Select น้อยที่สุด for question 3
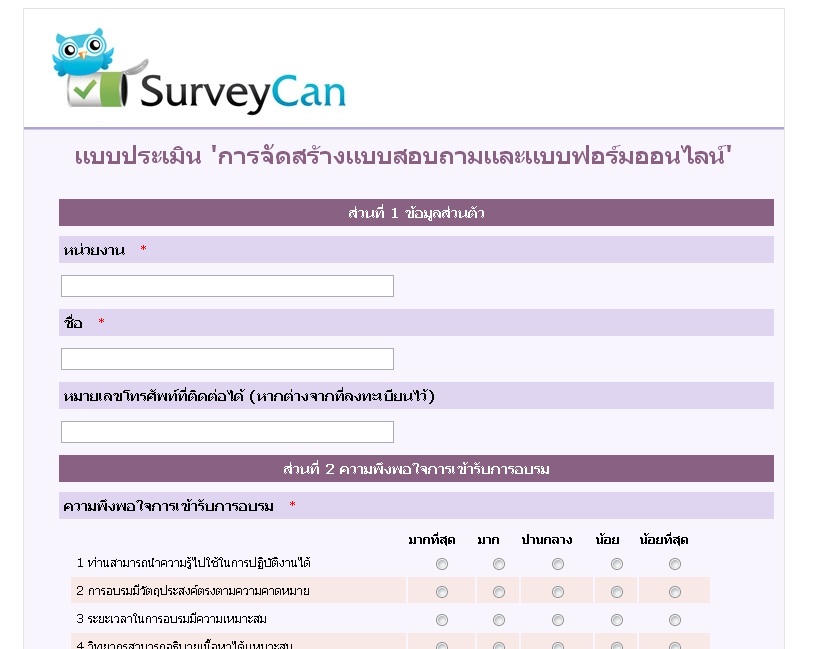Viewport: 814px width, 649px height. (x=675, y=620)
